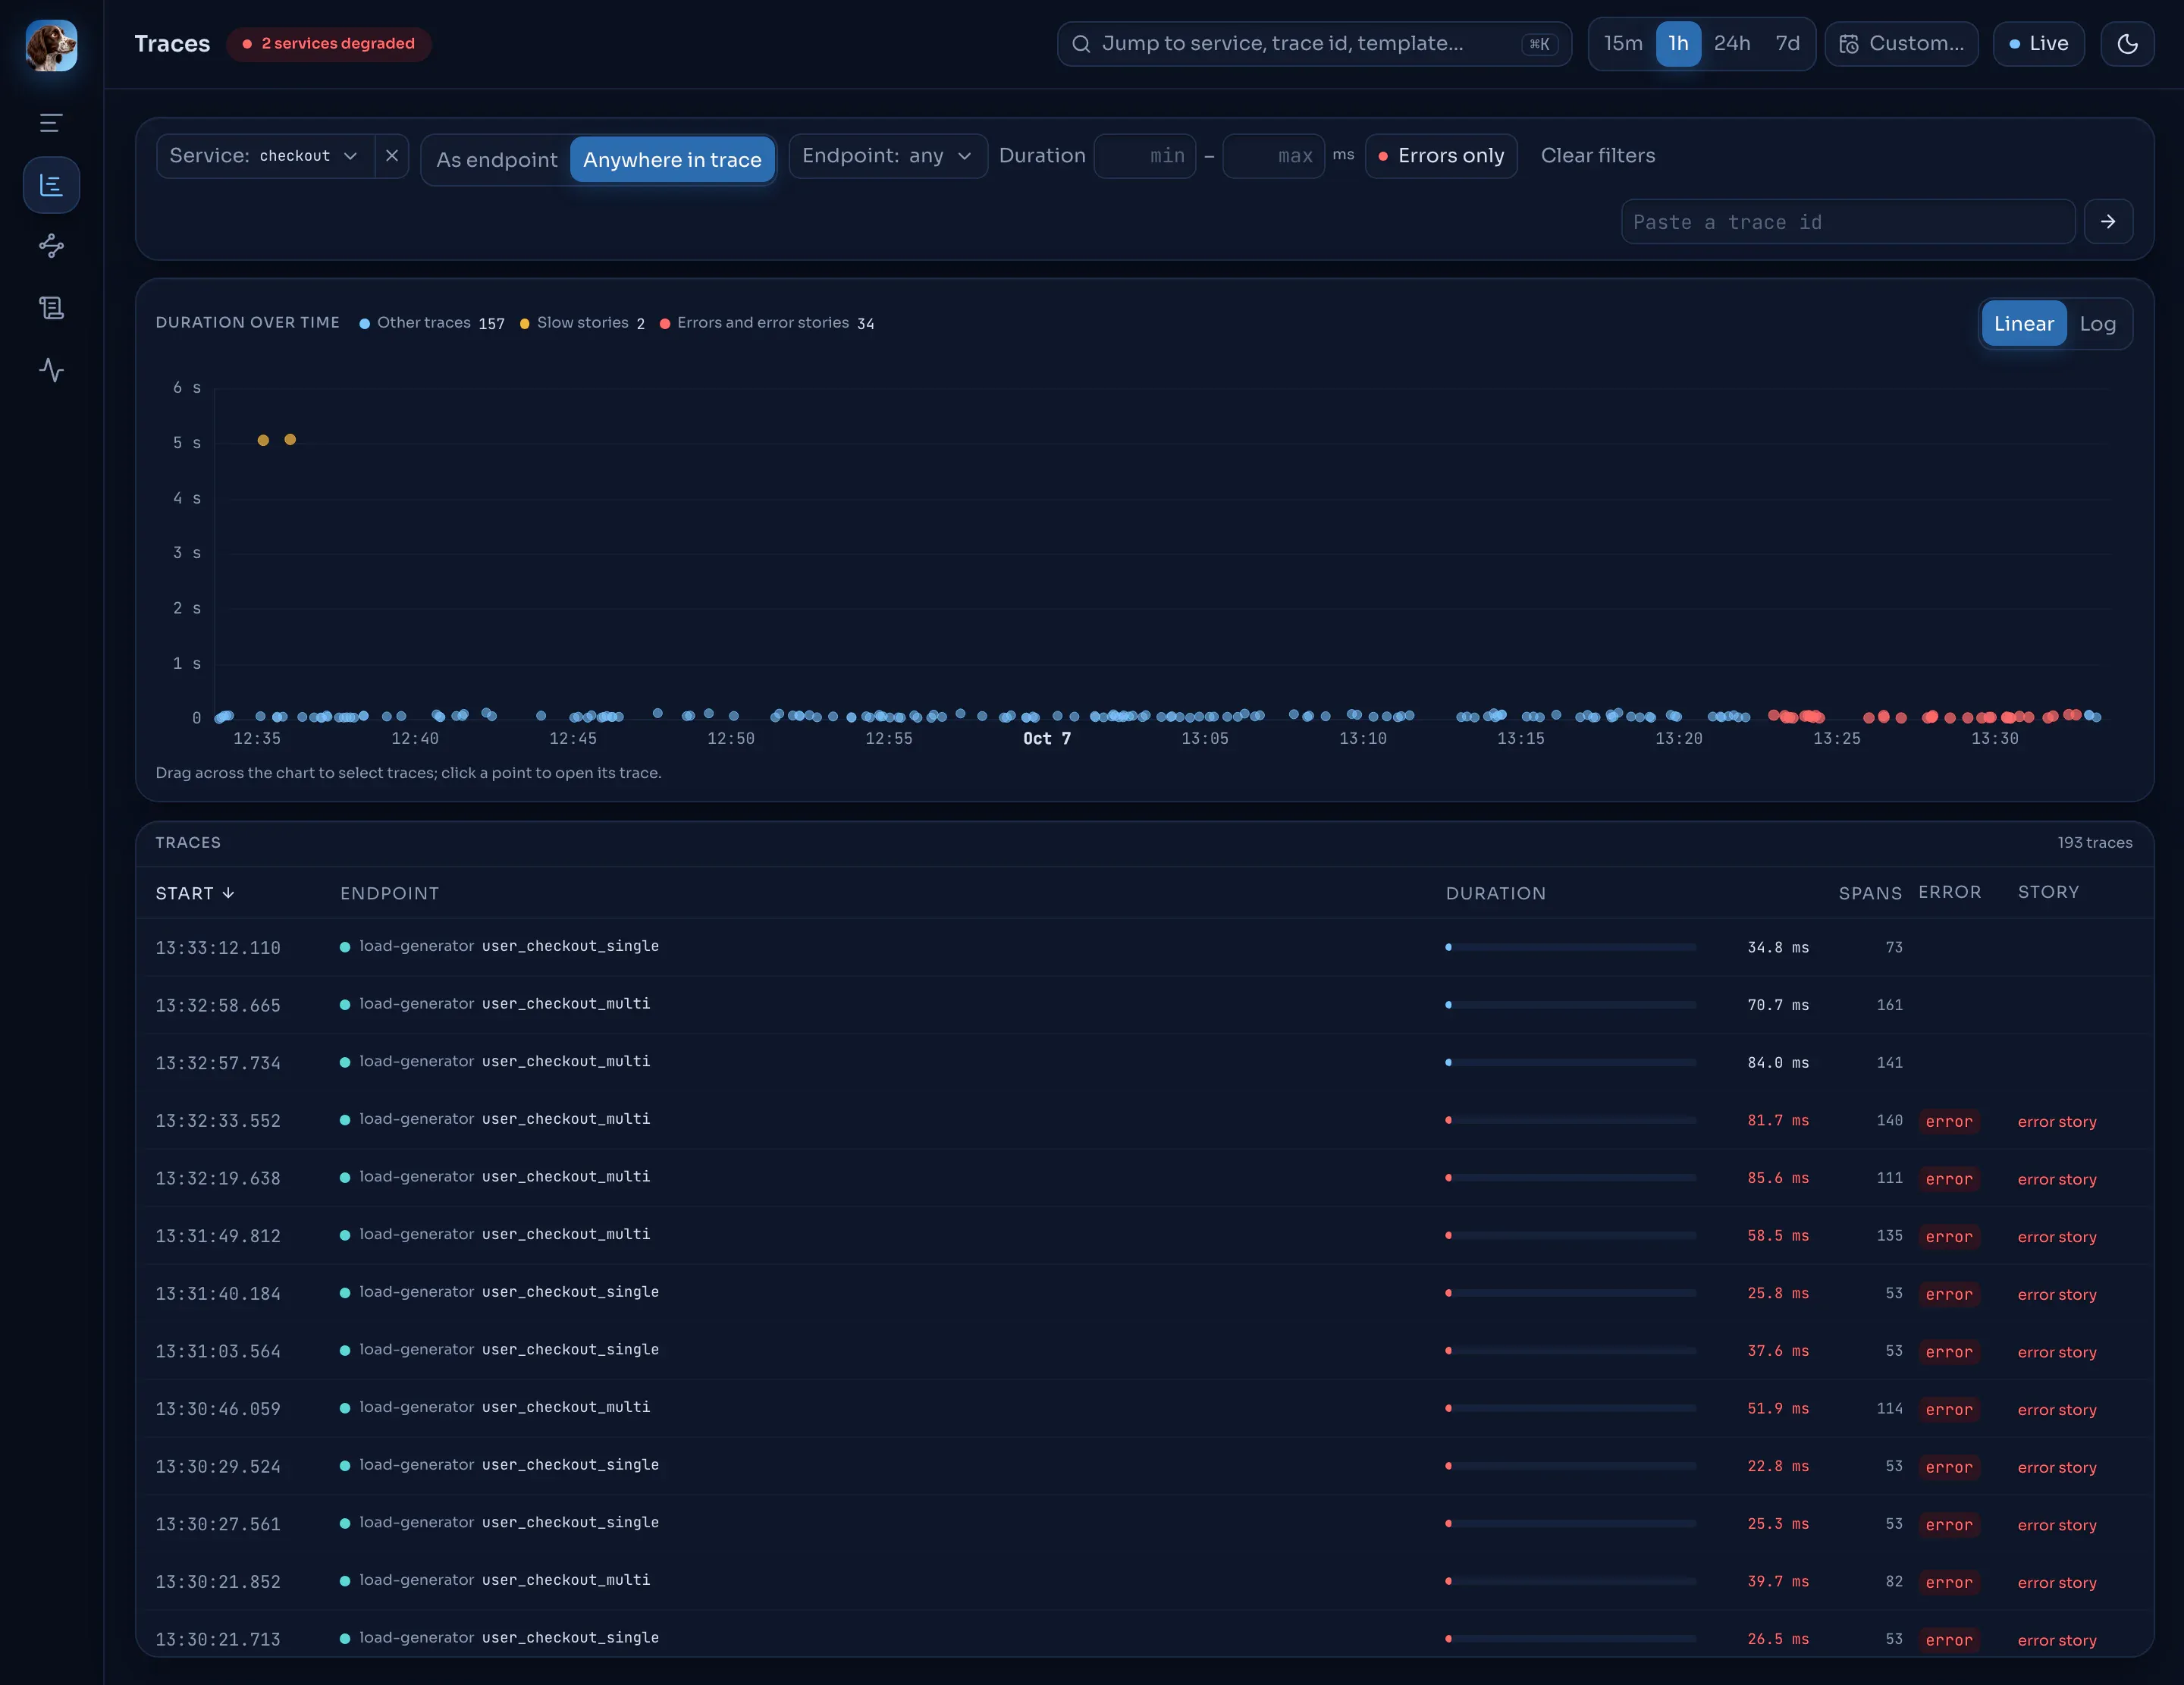2184x1685 pixels.
Task: Submit the trace id with the arrow button
Action: point(2108,222)
